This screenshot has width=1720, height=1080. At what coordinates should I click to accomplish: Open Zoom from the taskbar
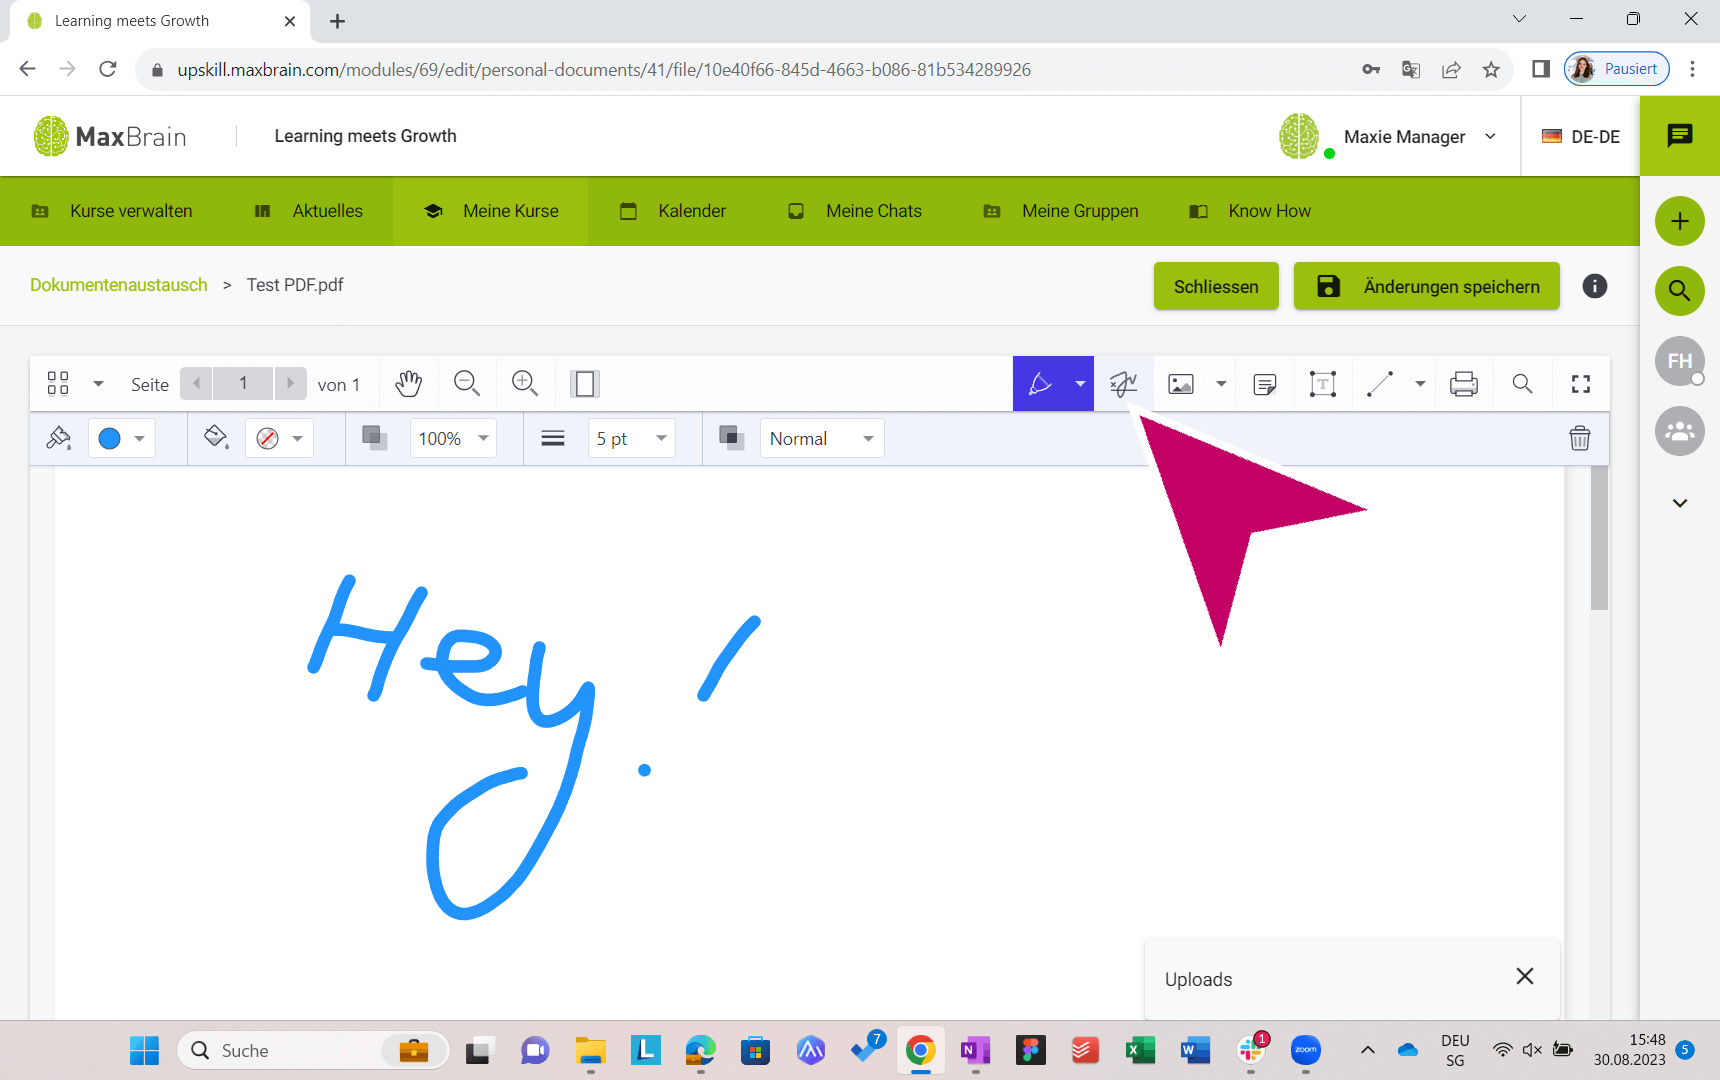[1305, 1050]
